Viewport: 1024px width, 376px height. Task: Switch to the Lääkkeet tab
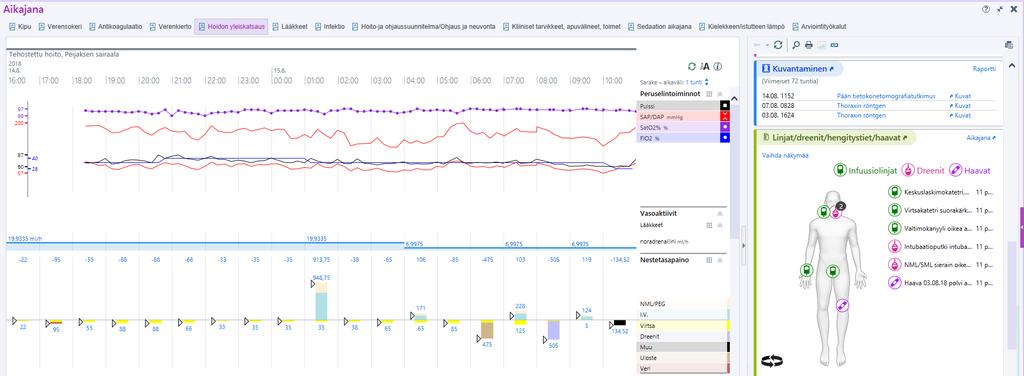point(290,27)
